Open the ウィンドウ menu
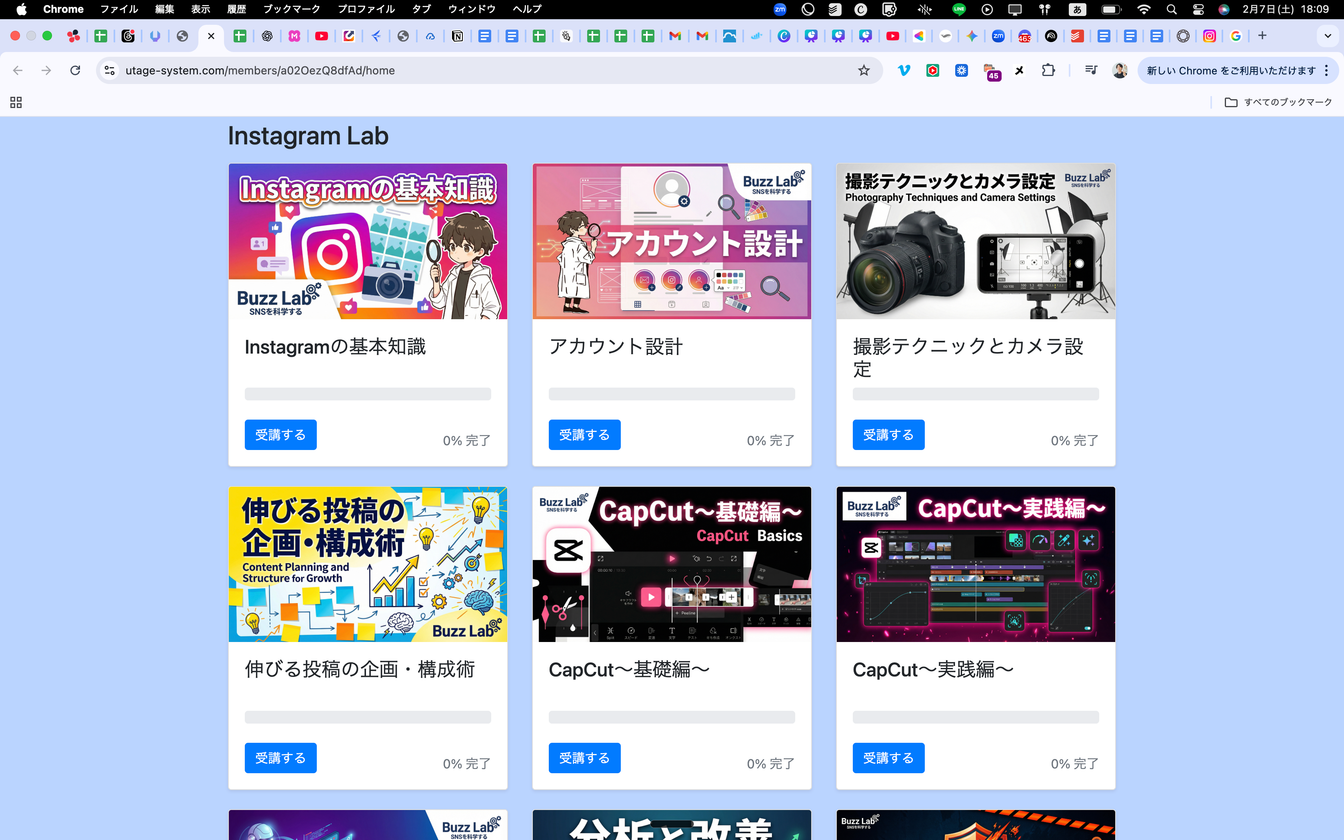Viewport: 1344px width, 840px height. [471, 9]
